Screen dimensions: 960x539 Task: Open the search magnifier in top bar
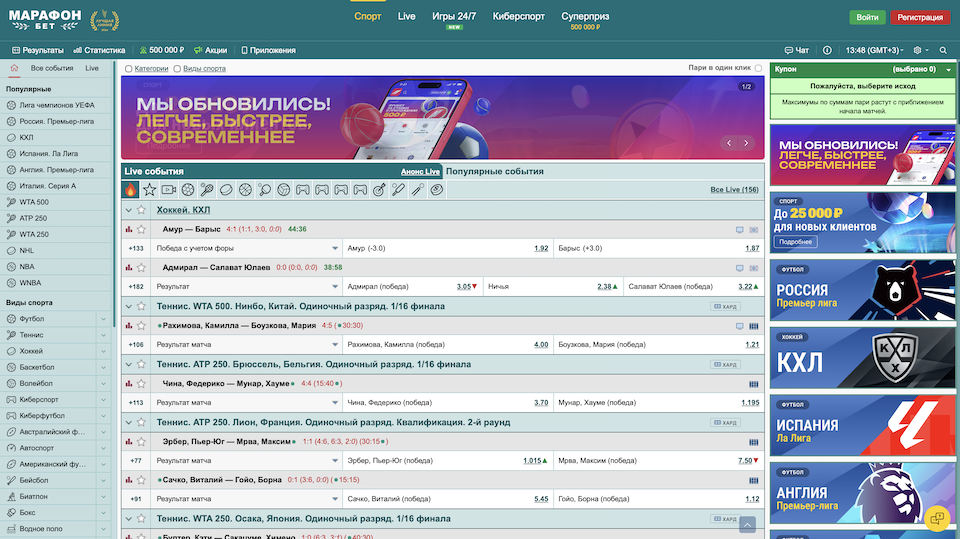point(943,50)
